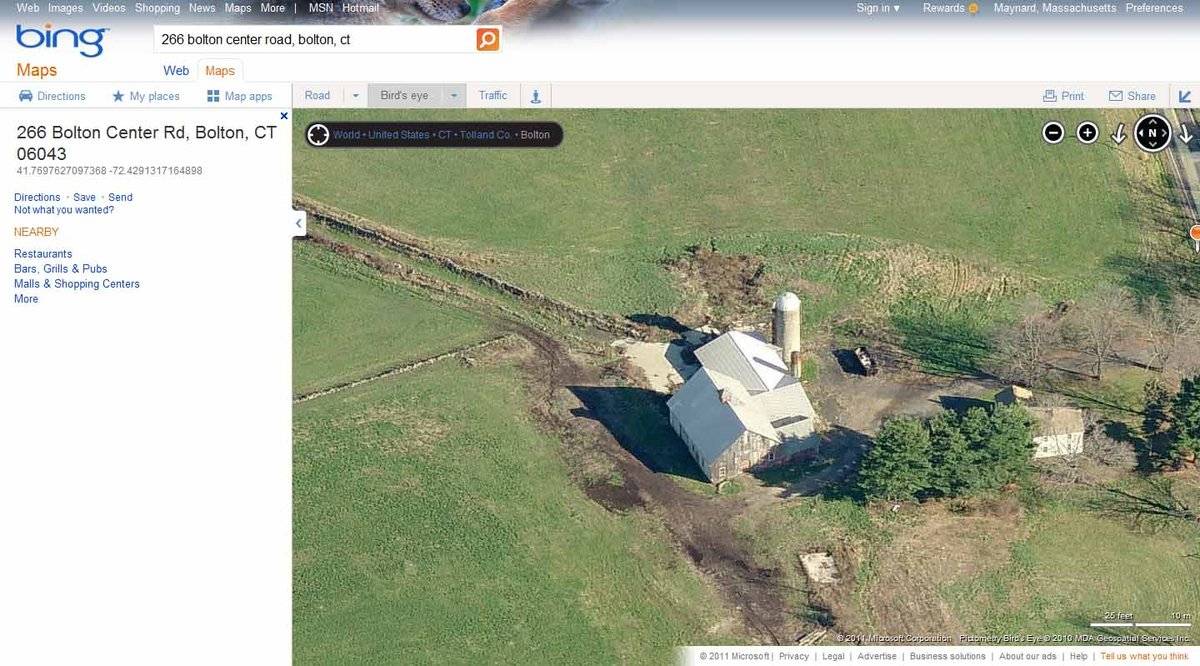Open My places

coord(146,95)
